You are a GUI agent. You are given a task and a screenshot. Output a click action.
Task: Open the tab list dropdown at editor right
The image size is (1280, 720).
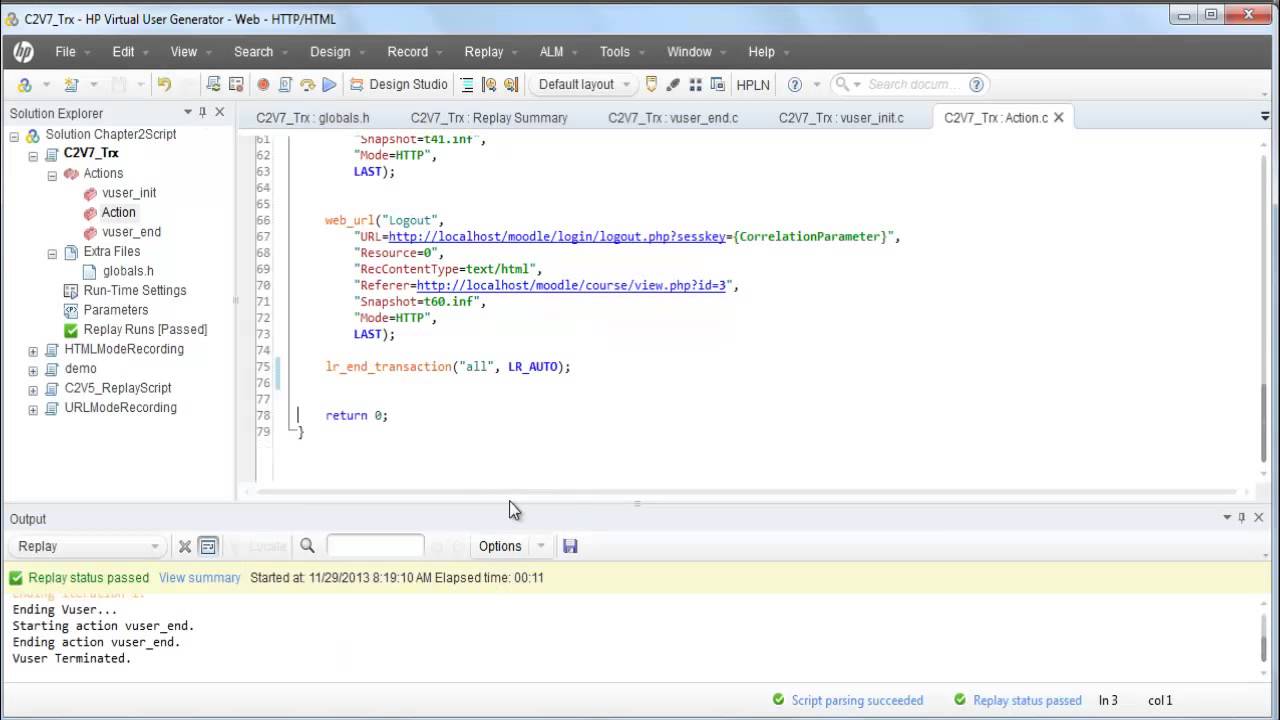(x=1264, y=117)
